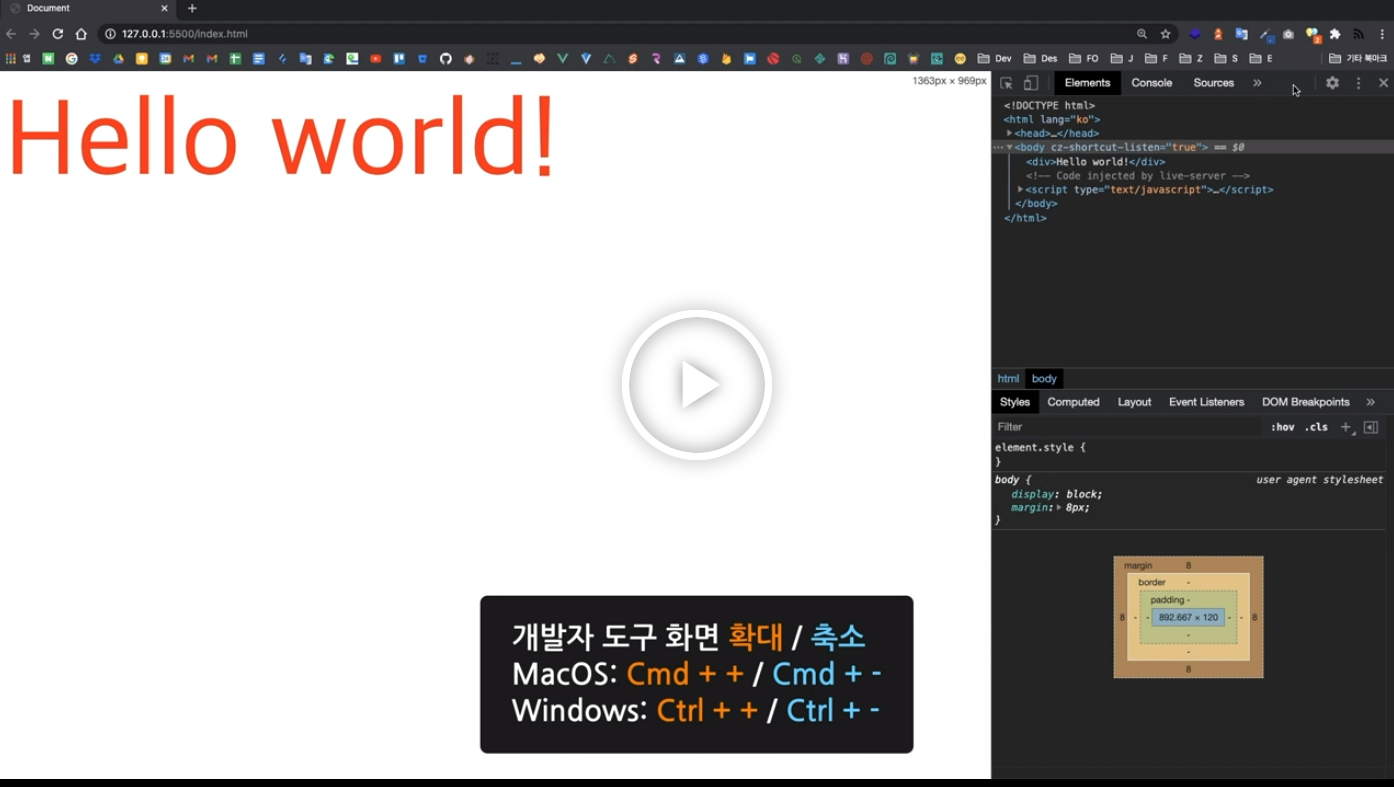Open the Computed tab
The width and height of the screenshot is (1394, 787).
click(1073, 402)
